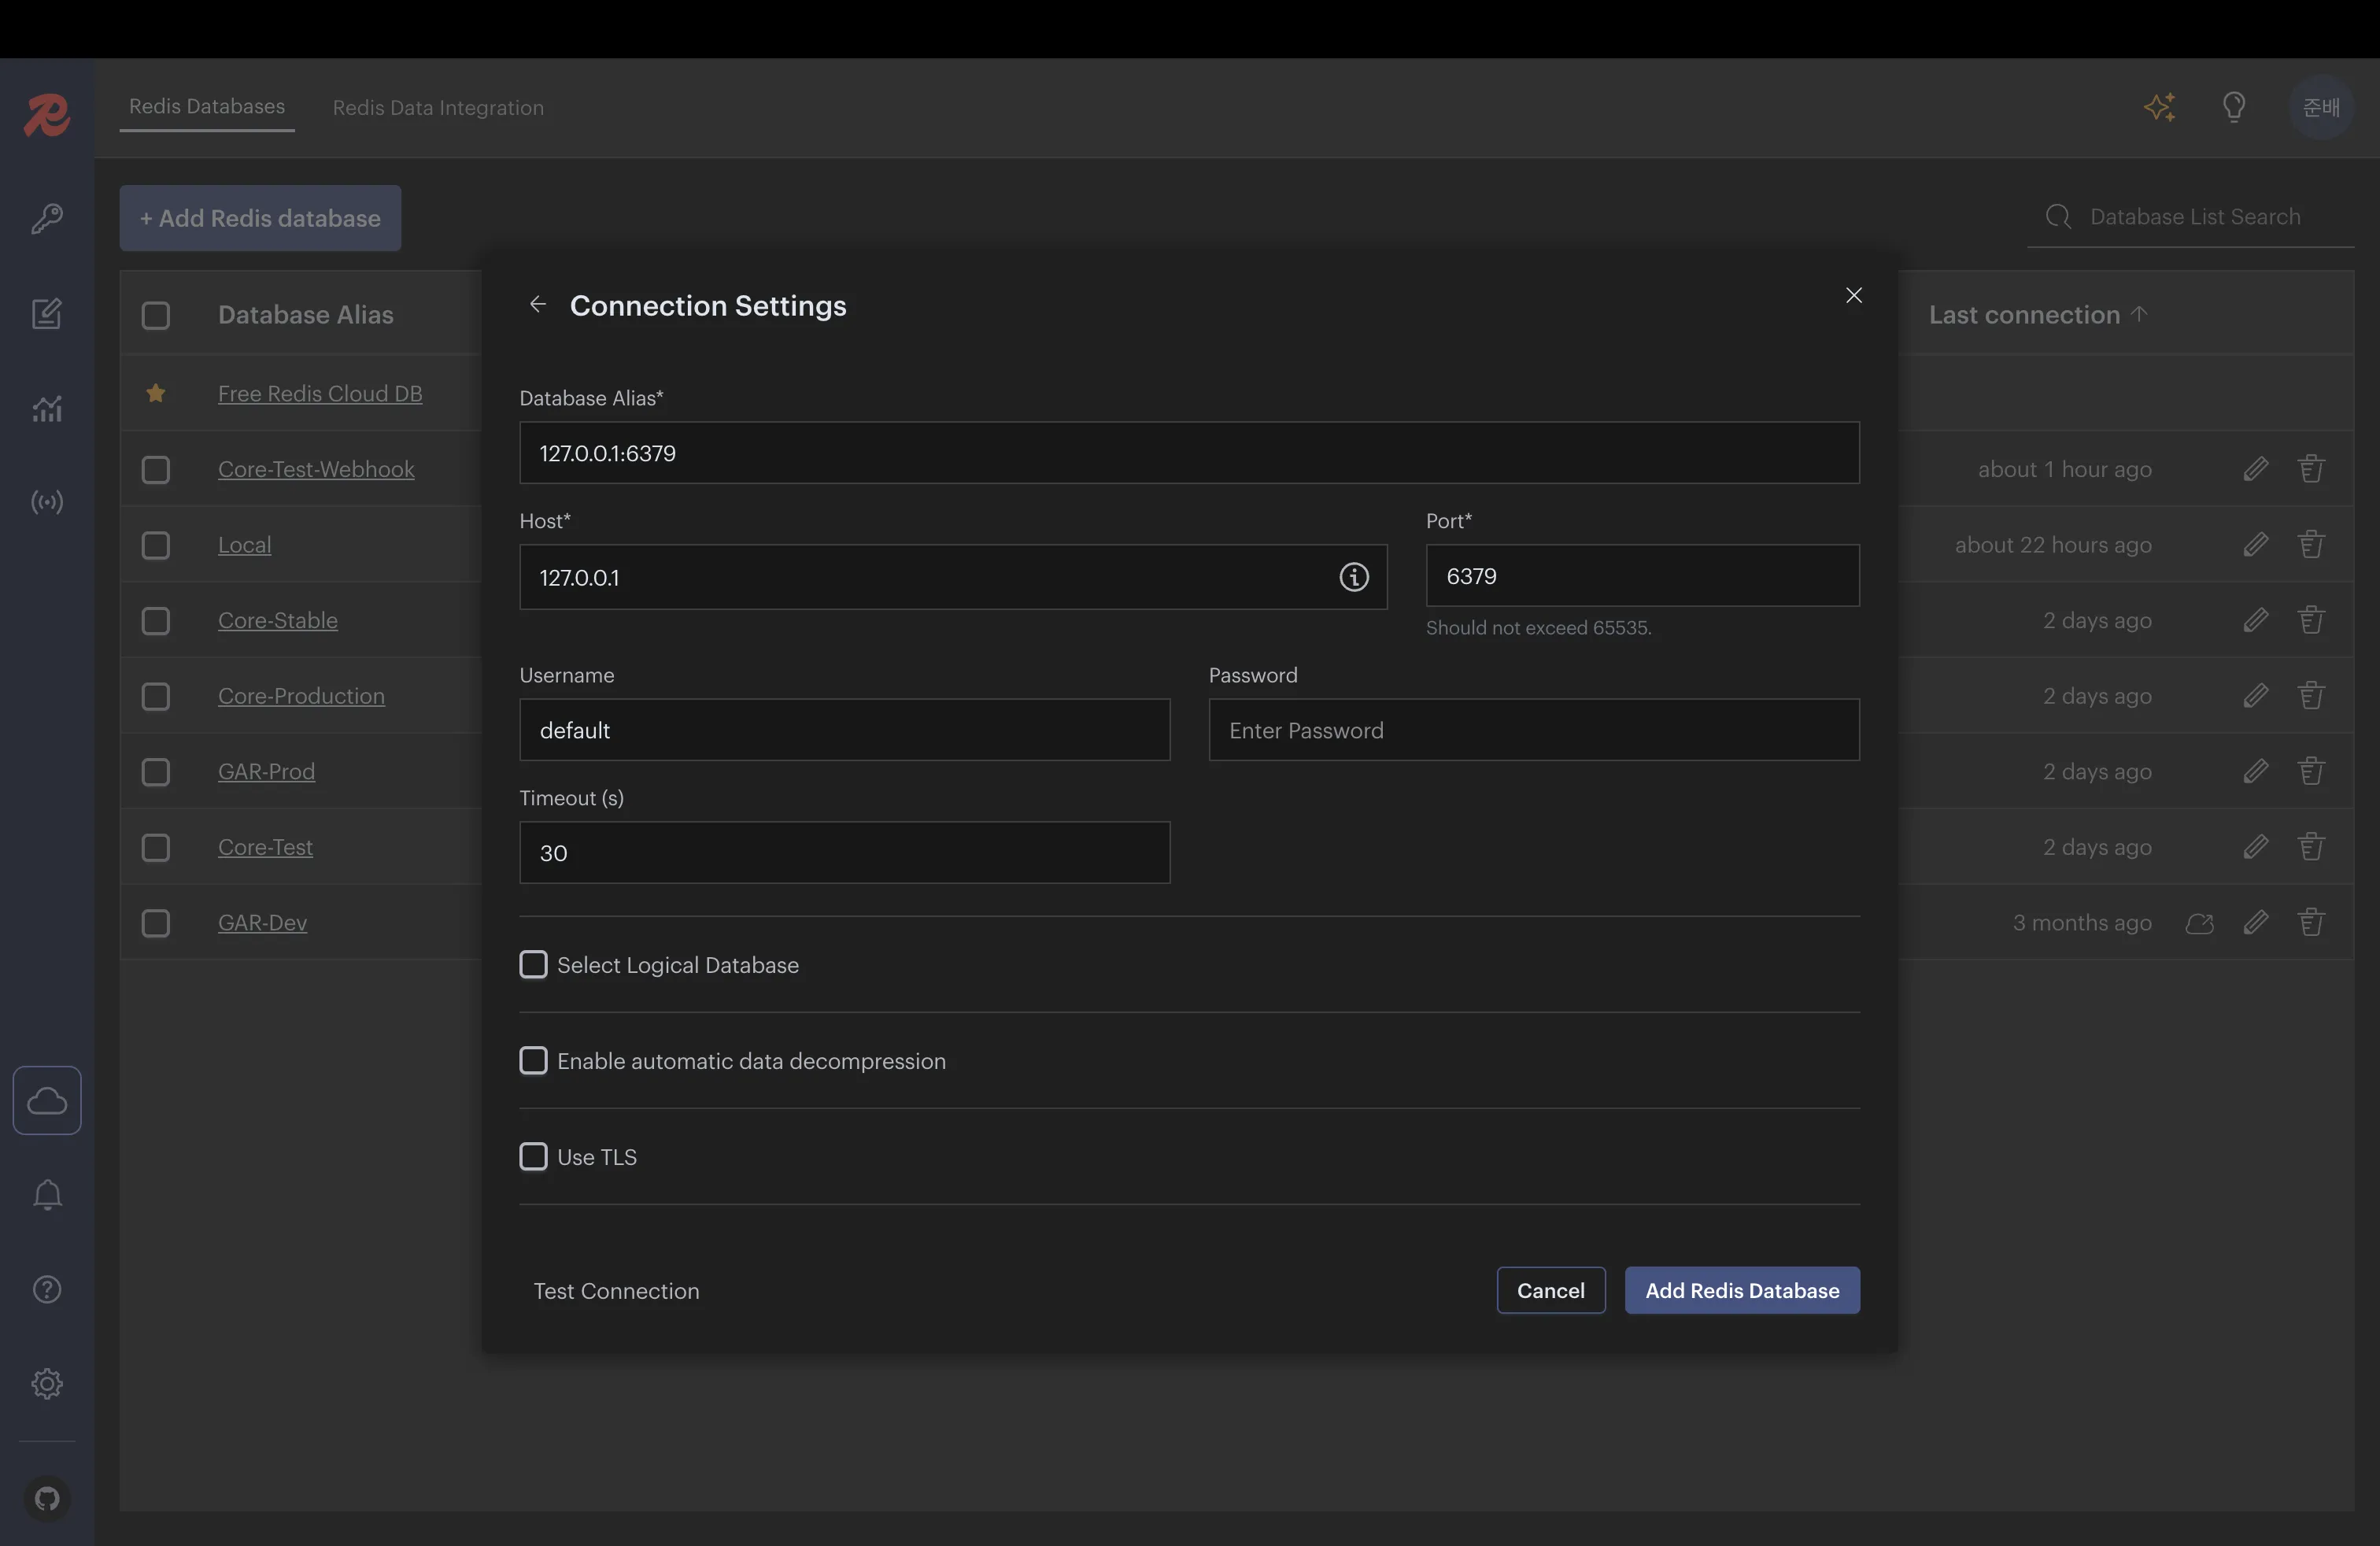The height and width of the screenshot is (1546, 2380).
Task: Check the Use TLS option
Action: [x=534, y=1157]
